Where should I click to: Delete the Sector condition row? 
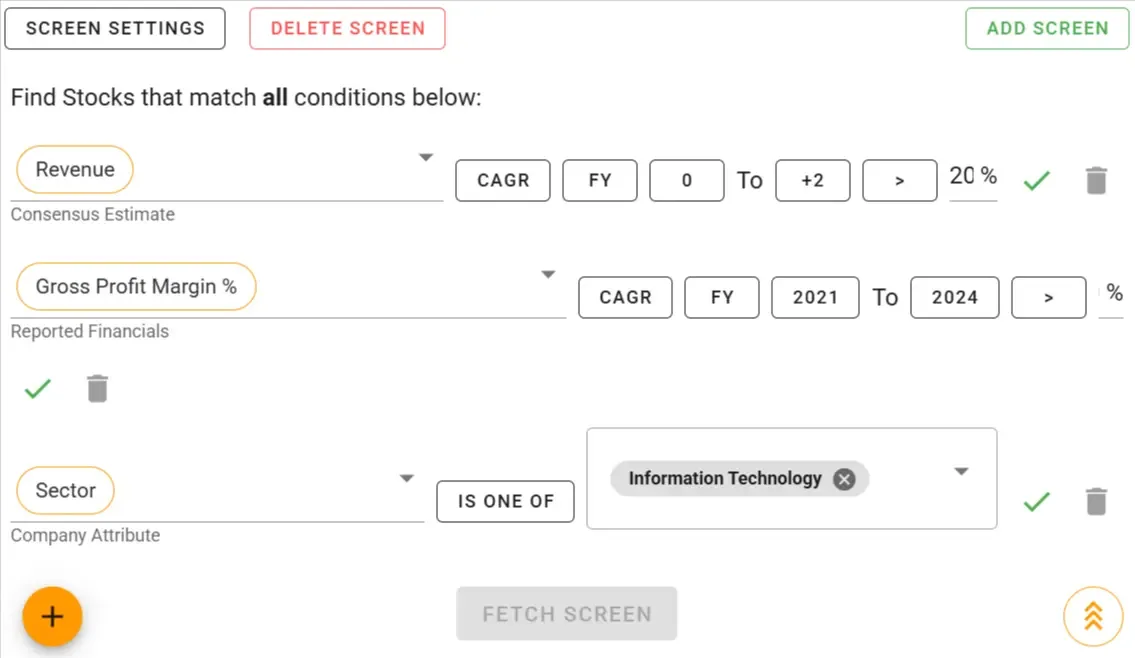pyautogui.click(x=1096, y=501)
